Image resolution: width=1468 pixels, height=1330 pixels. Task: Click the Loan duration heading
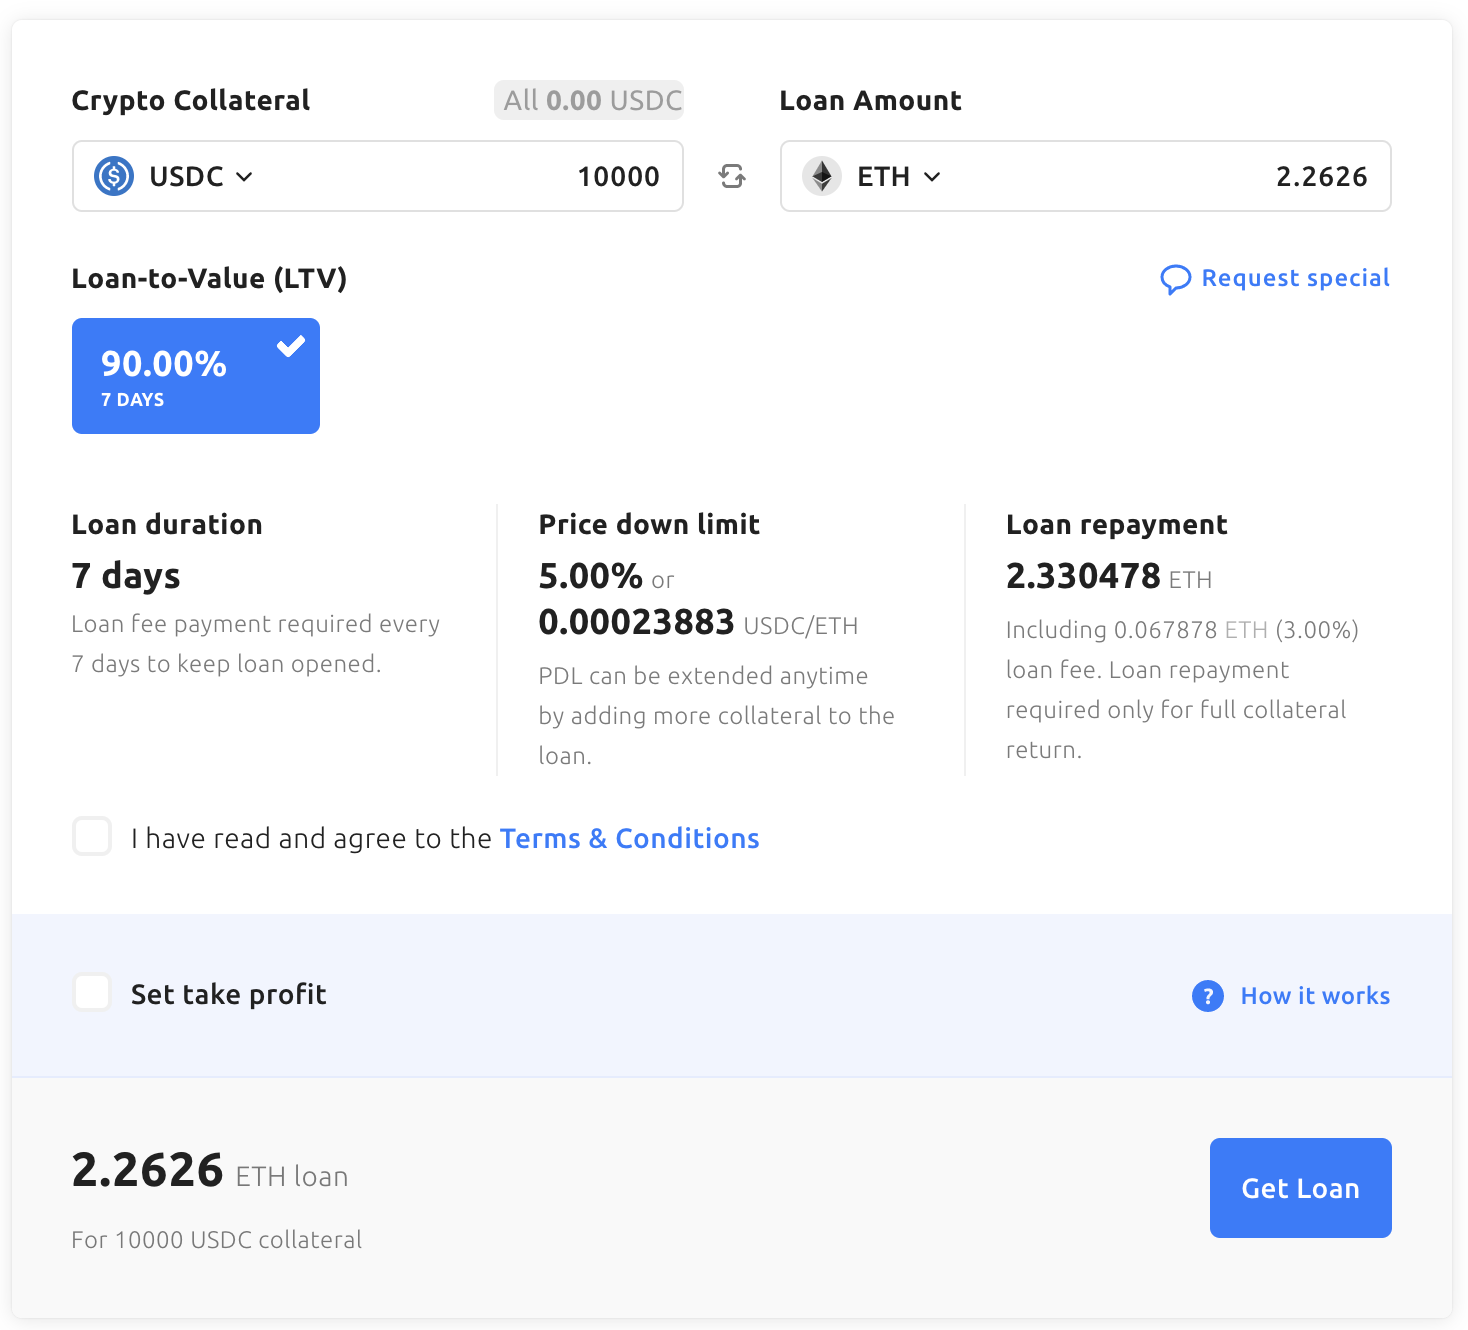167,524
